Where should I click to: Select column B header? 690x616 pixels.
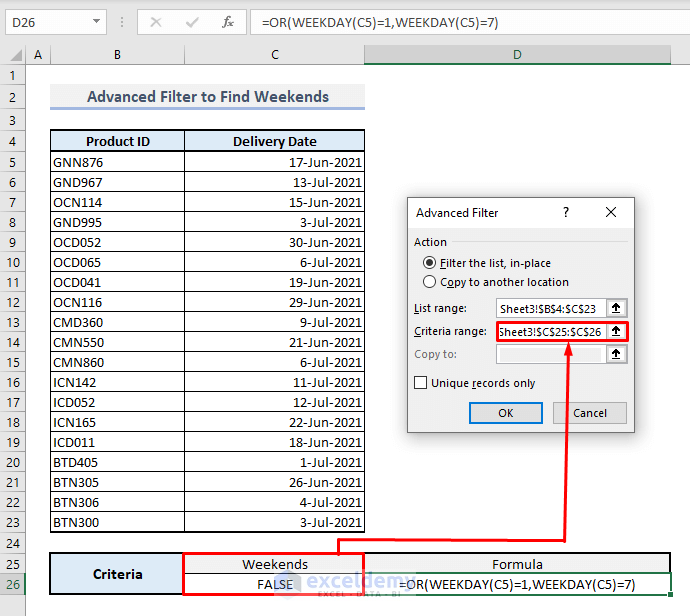(117, 55)
